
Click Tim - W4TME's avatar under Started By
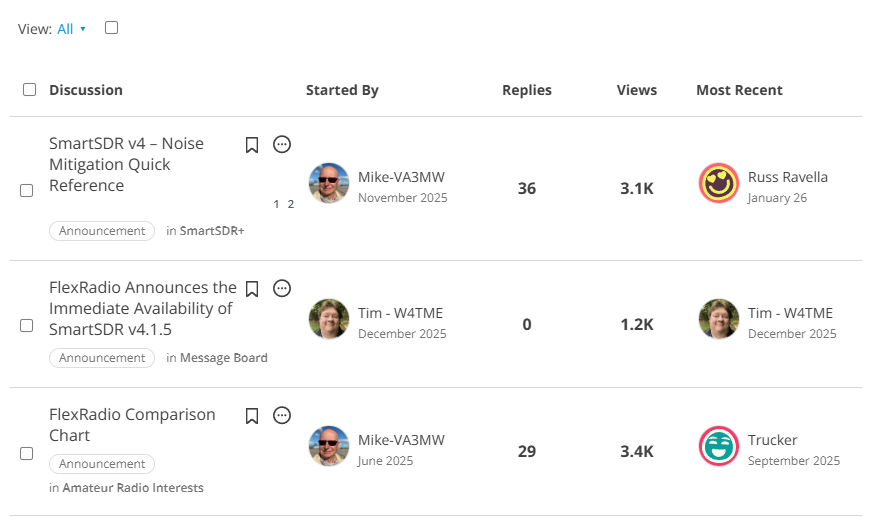[x=329, y=319]
